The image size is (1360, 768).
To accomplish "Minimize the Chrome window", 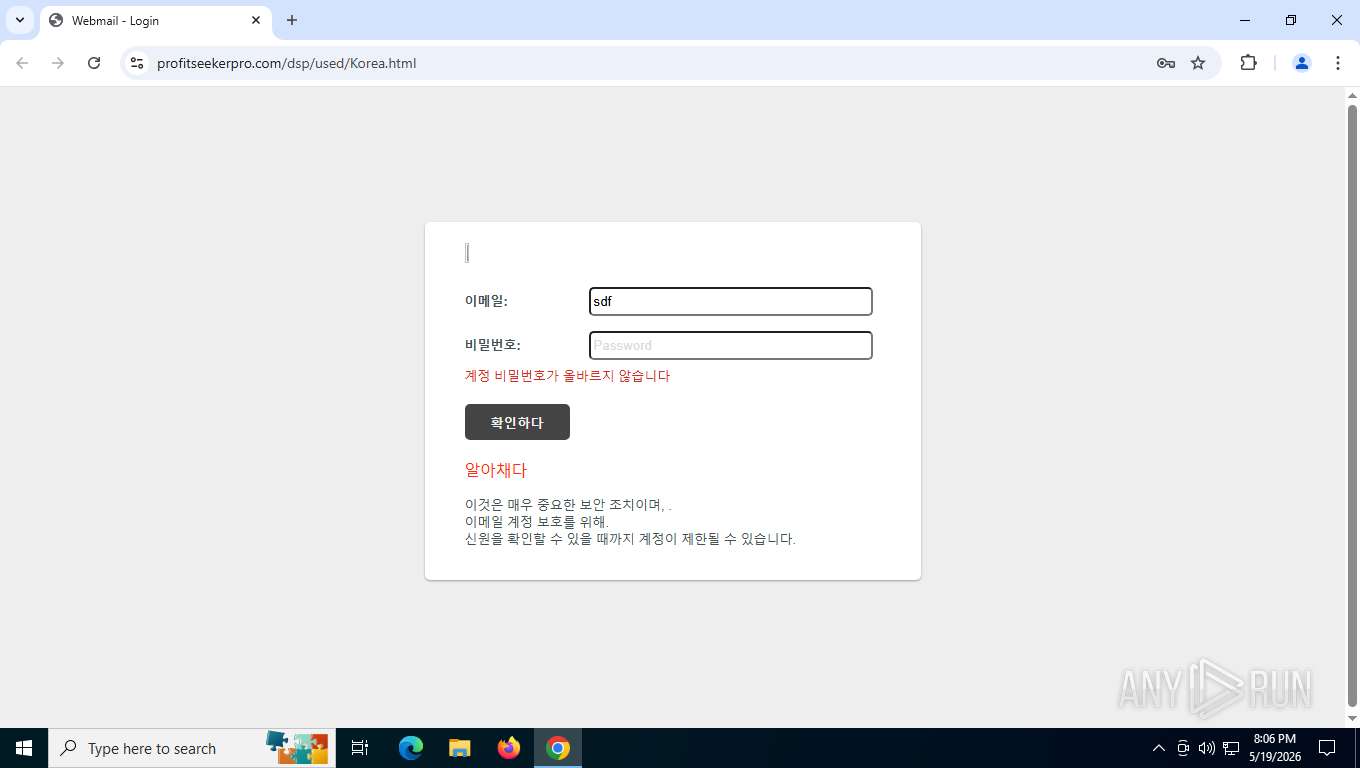I will coord(1245,20).
